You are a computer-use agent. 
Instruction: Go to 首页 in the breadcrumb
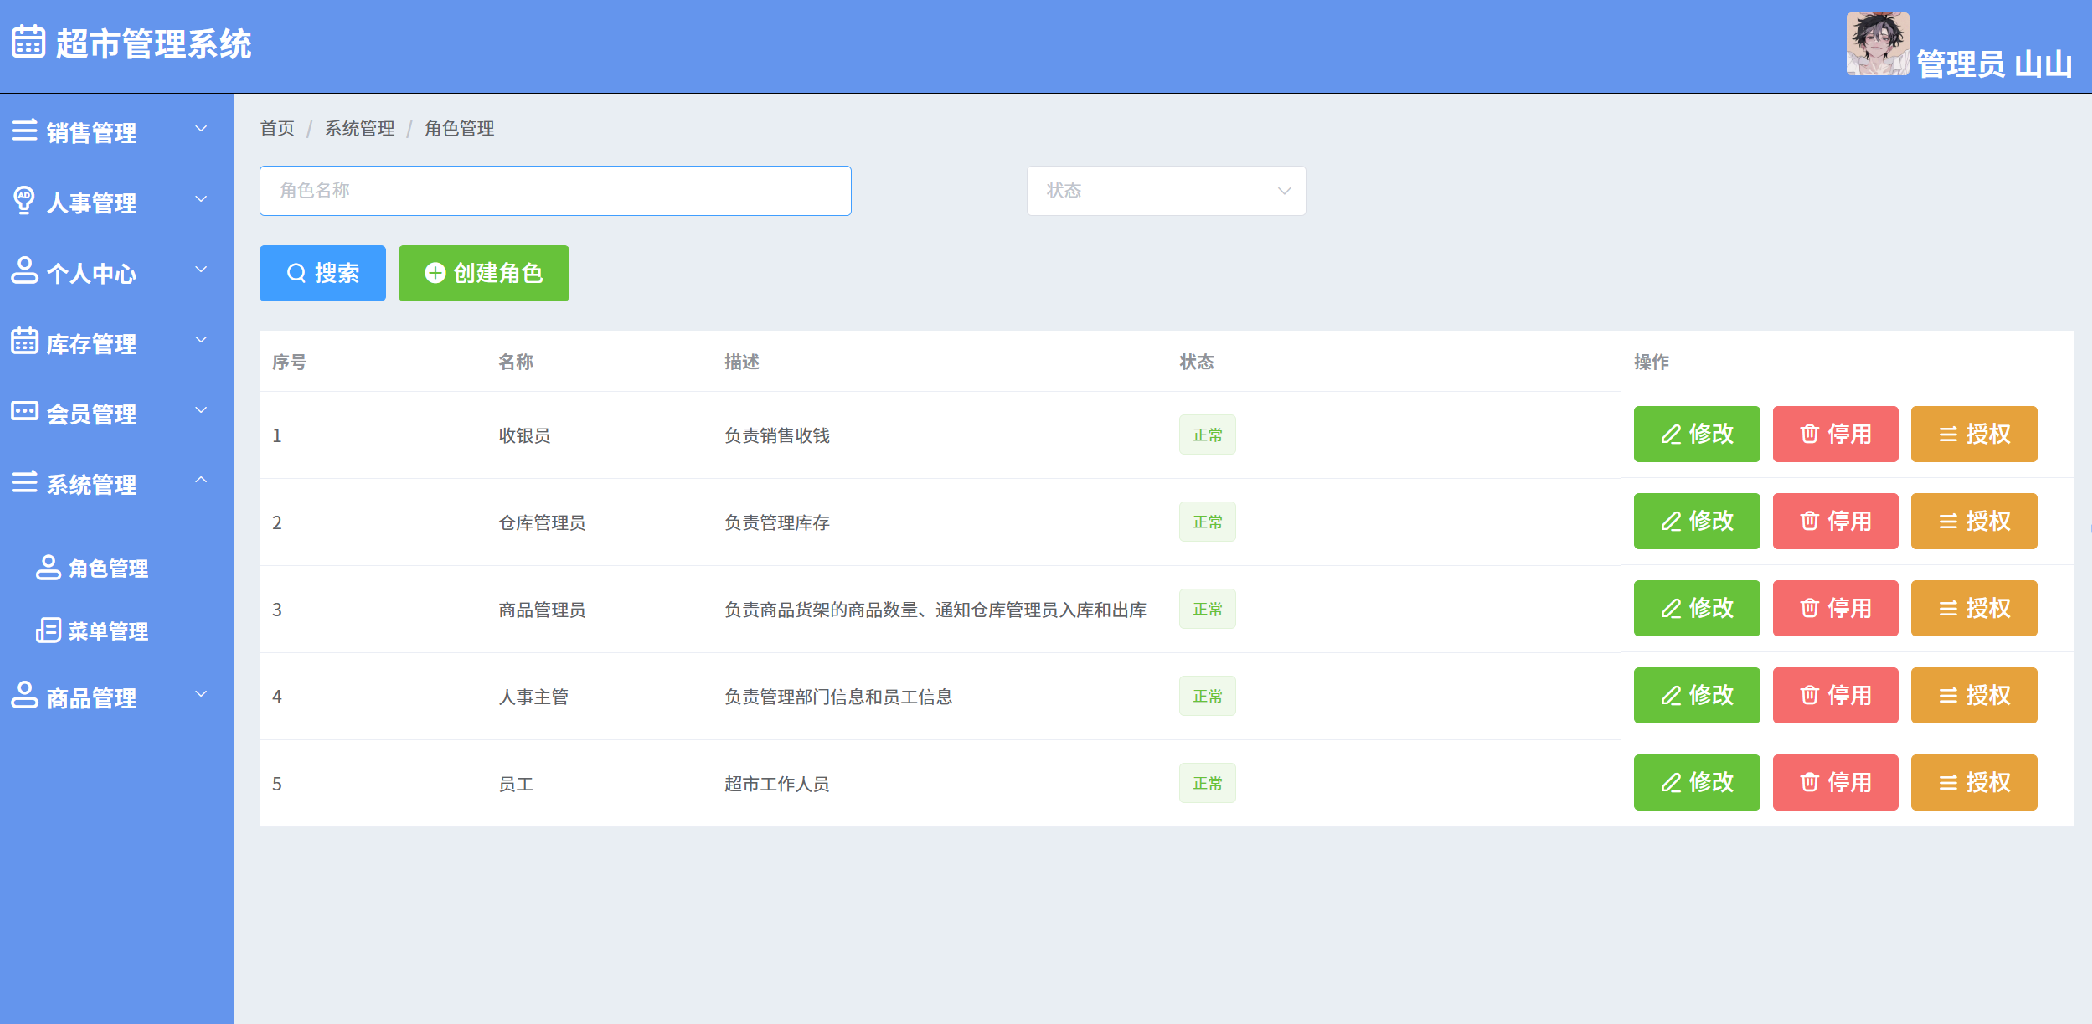pos(277,128)
